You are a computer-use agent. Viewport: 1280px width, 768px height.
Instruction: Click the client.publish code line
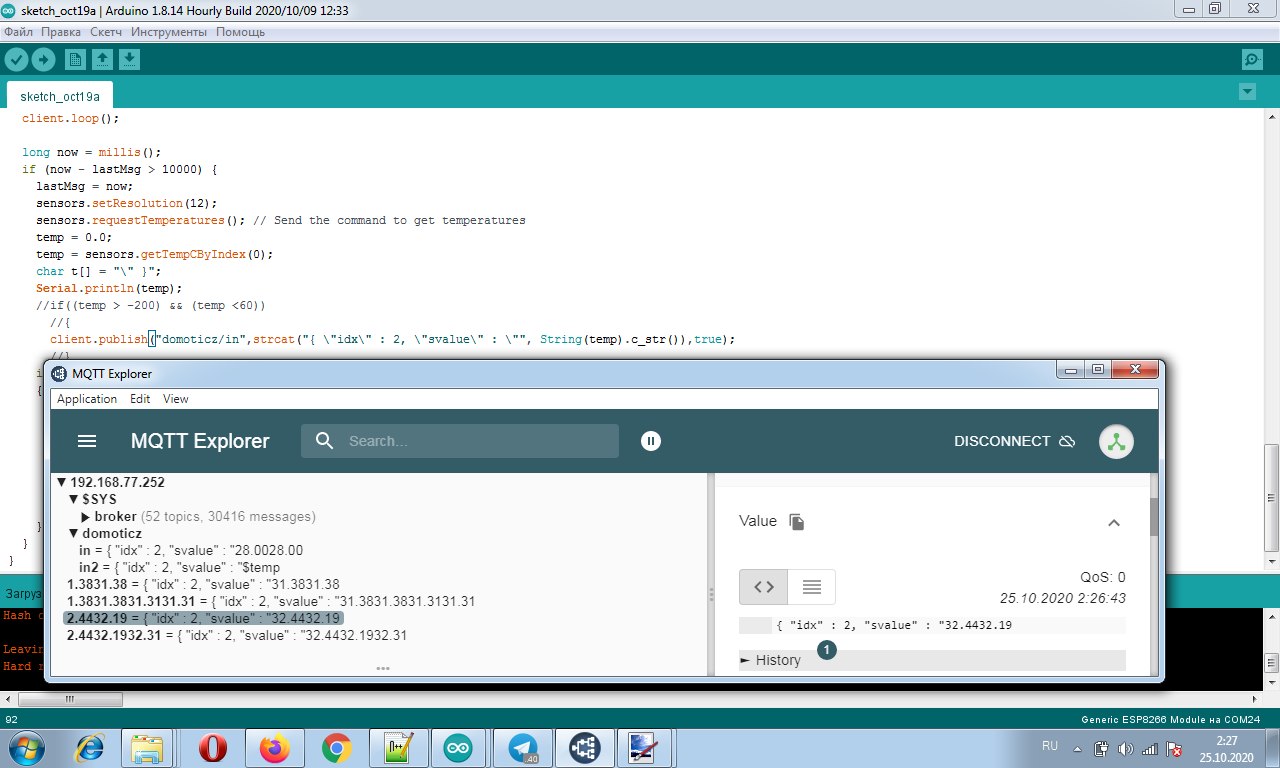(392, 339)
